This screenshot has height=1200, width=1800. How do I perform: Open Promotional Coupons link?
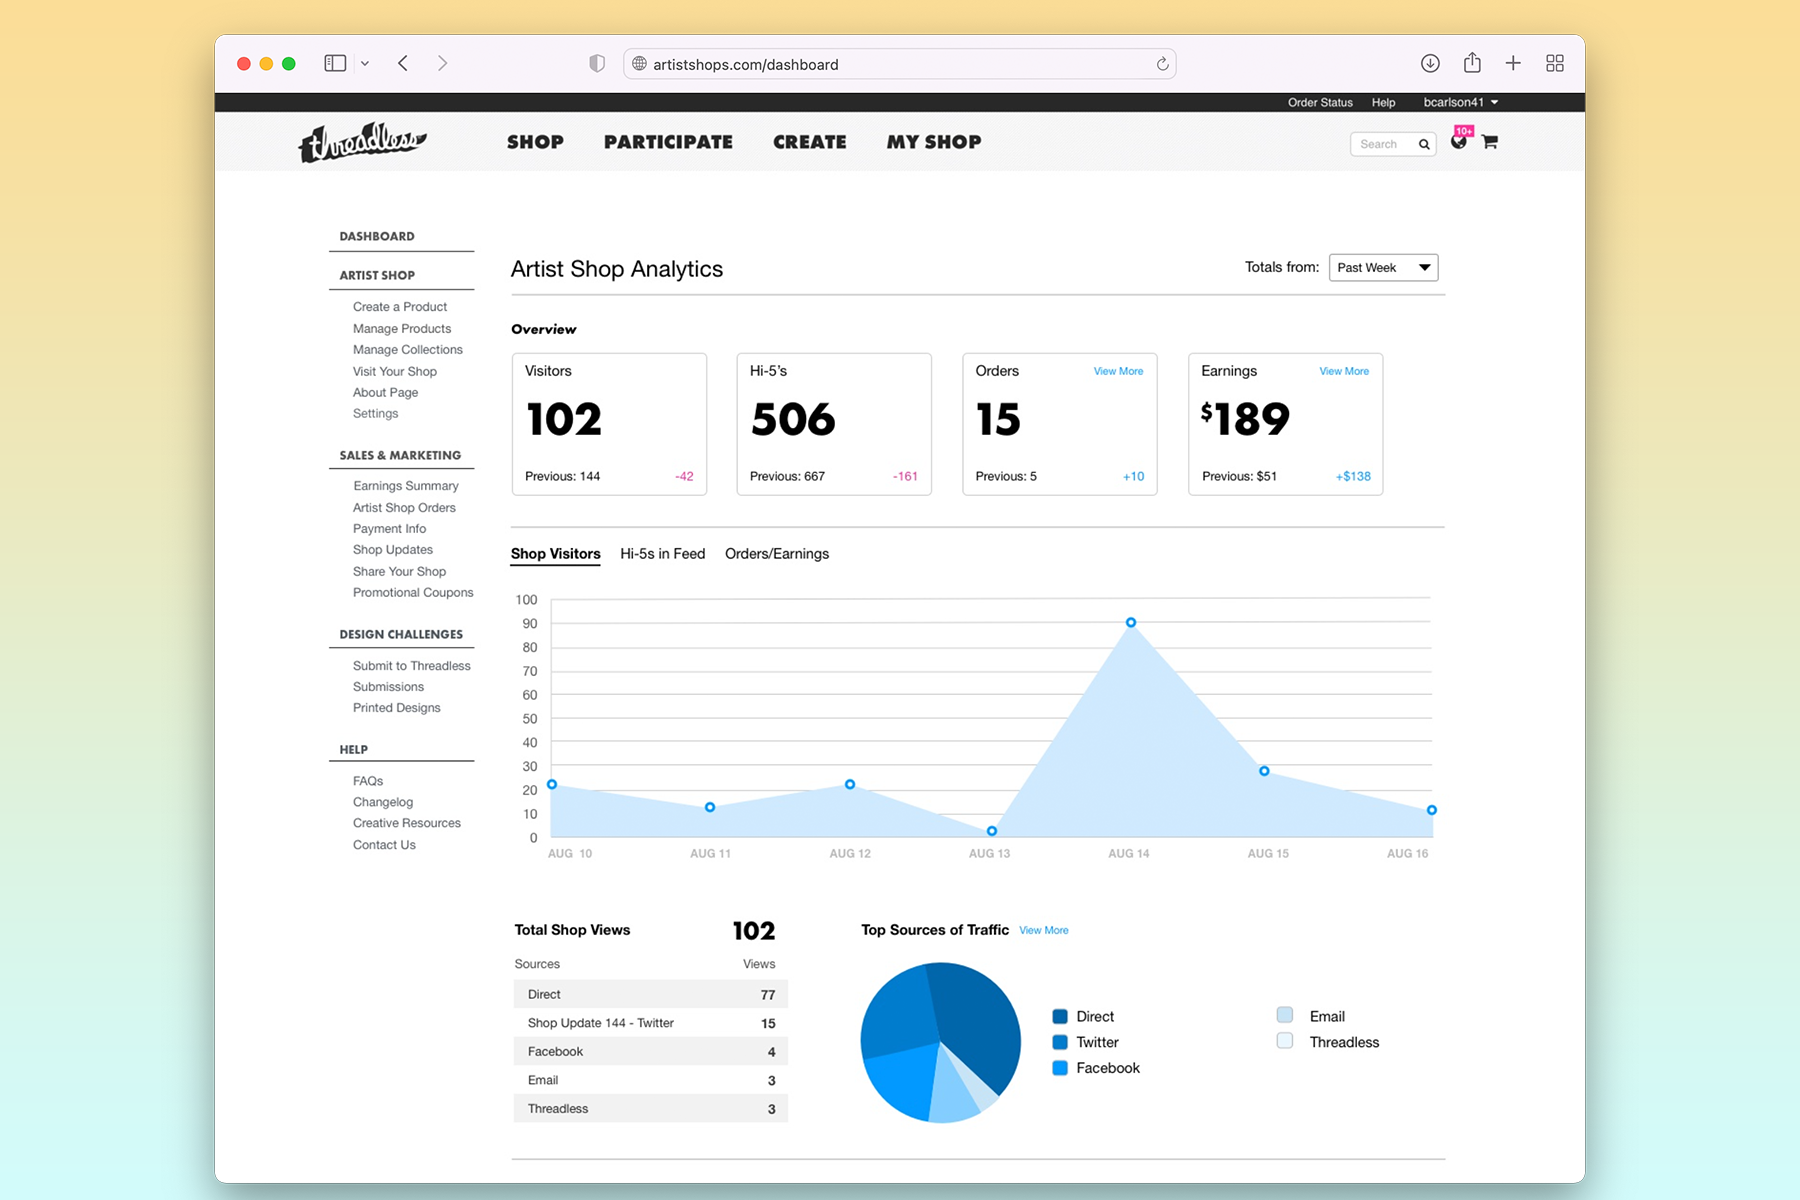413,593
